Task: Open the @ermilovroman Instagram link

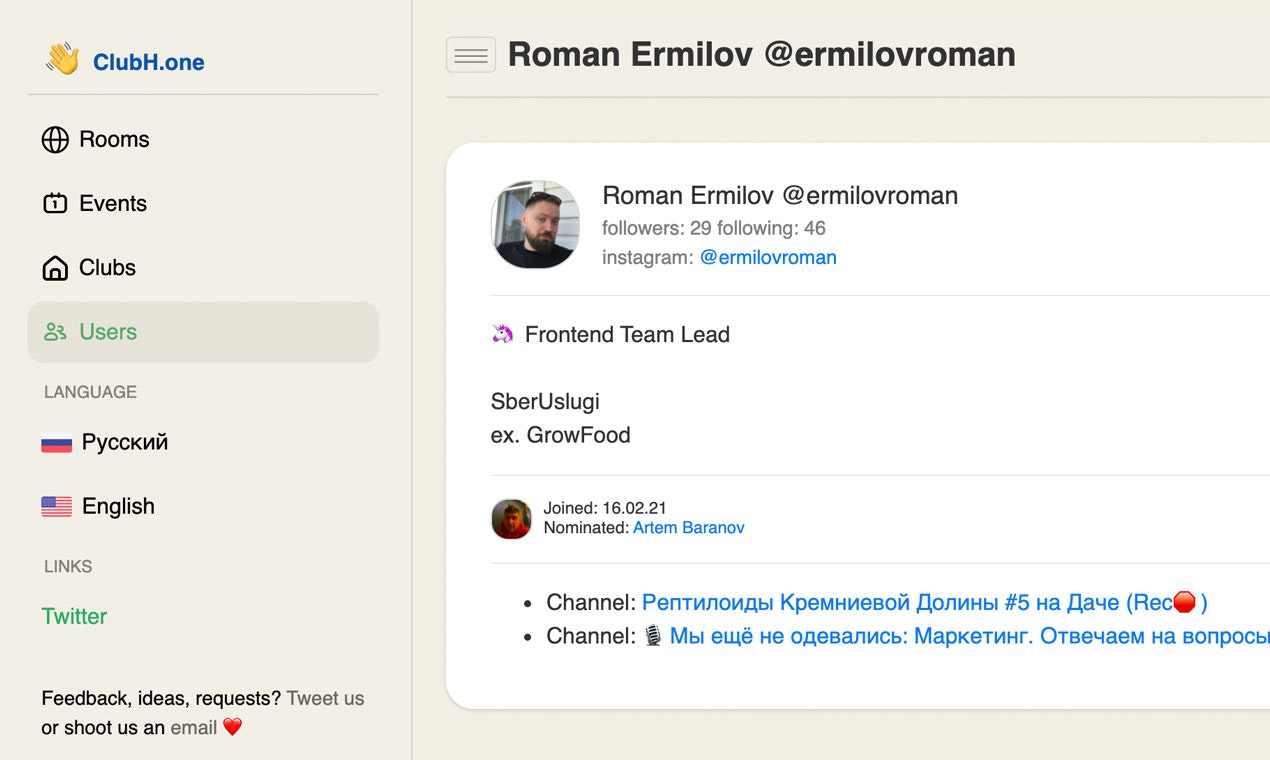Action: (x=768, y=257)
